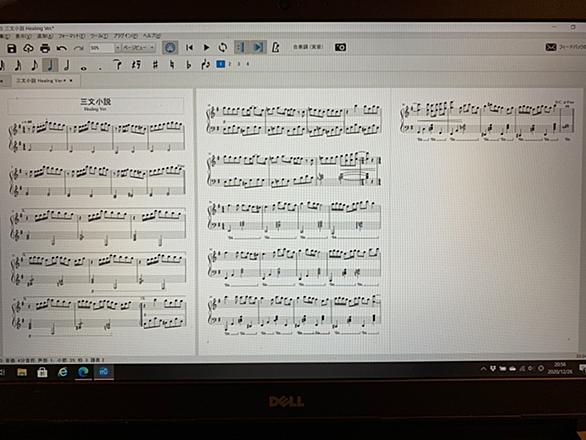Rewind playback to start

pos(189,47)
